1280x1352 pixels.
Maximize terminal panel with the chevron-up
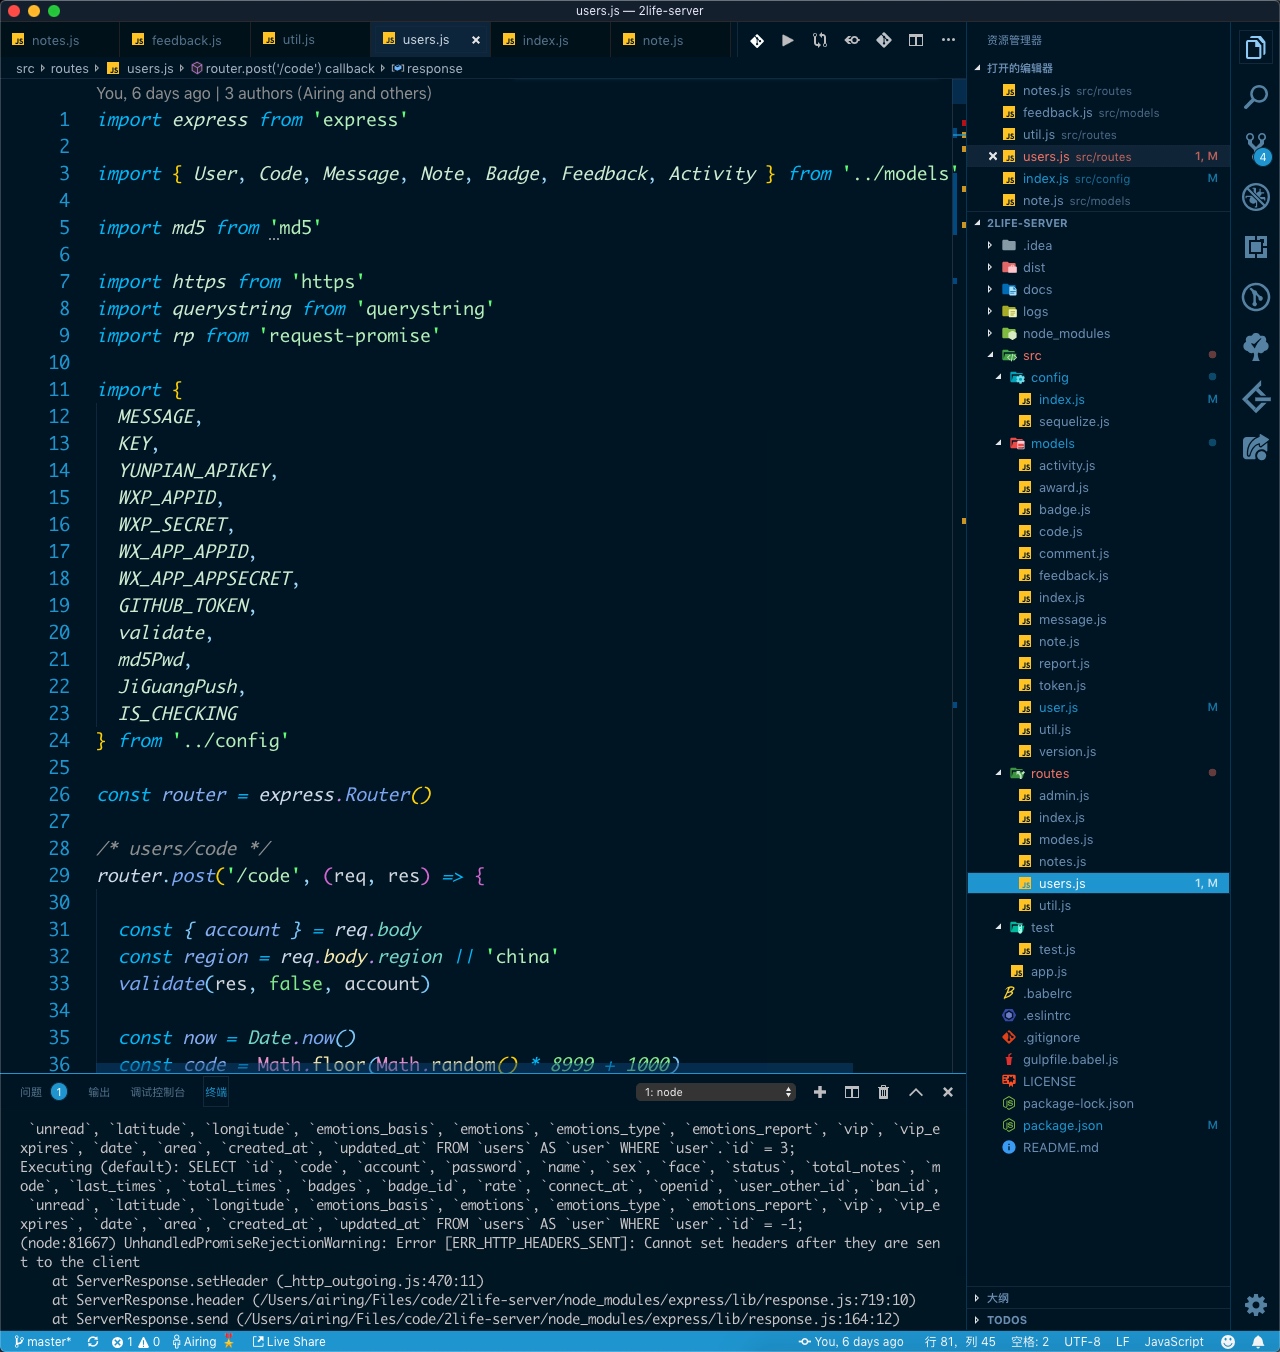click(x=915, y=1092)
